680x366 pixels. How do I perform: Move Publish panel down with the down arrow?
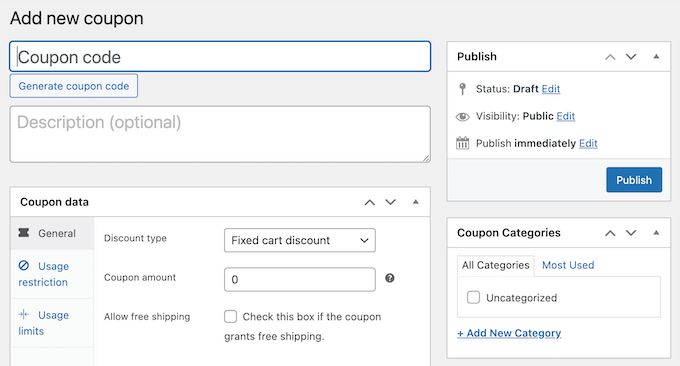coord(631,57)
